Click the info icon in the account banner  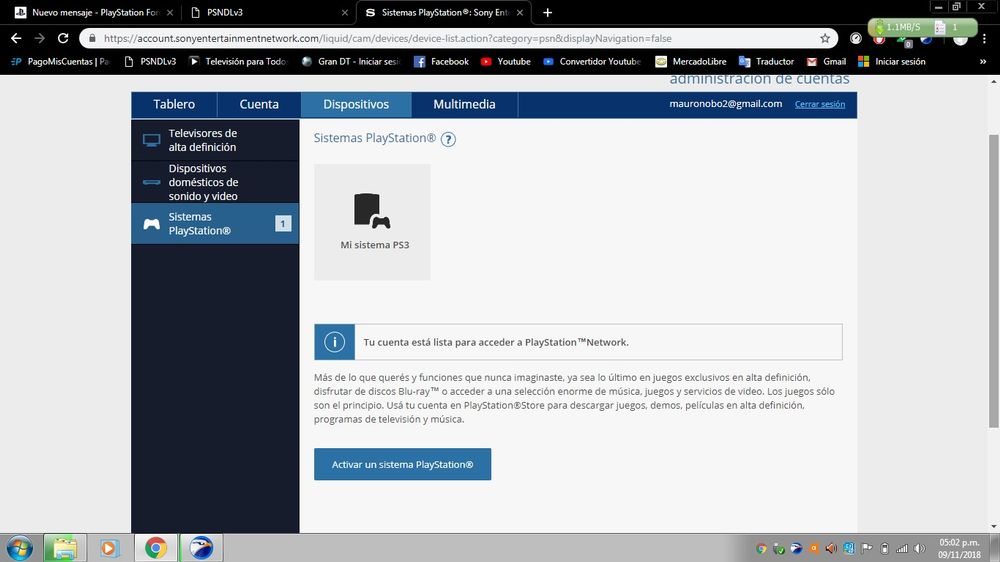tap(334, 342)
